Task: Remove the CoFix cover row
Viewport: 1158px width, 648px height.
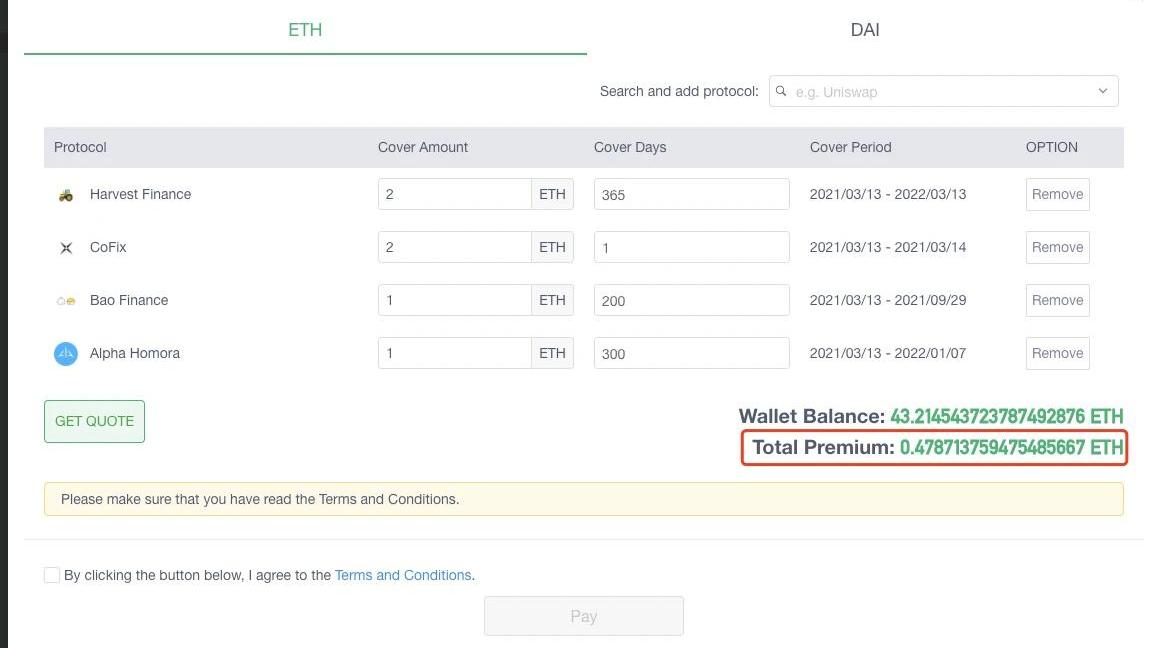Action: point(1057,247)
